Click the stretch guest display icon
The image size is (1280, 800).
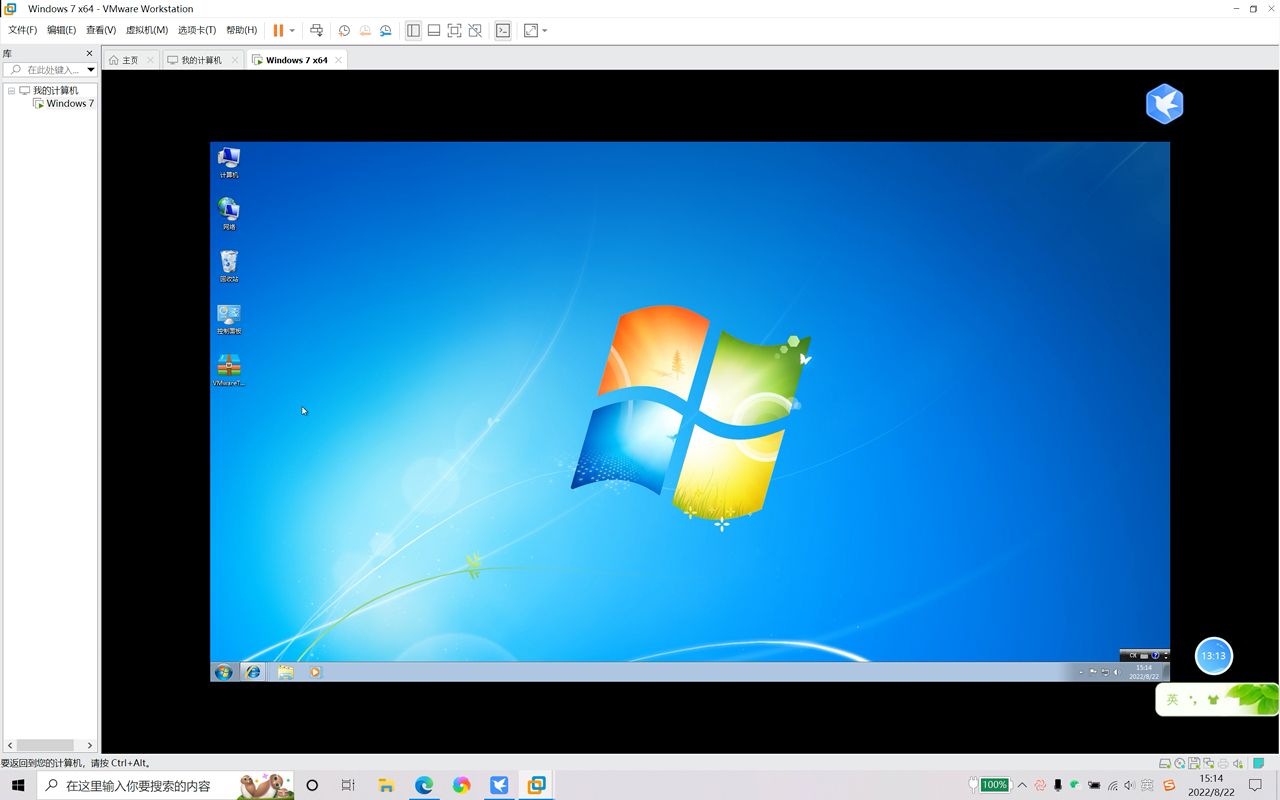click(531, 31)
